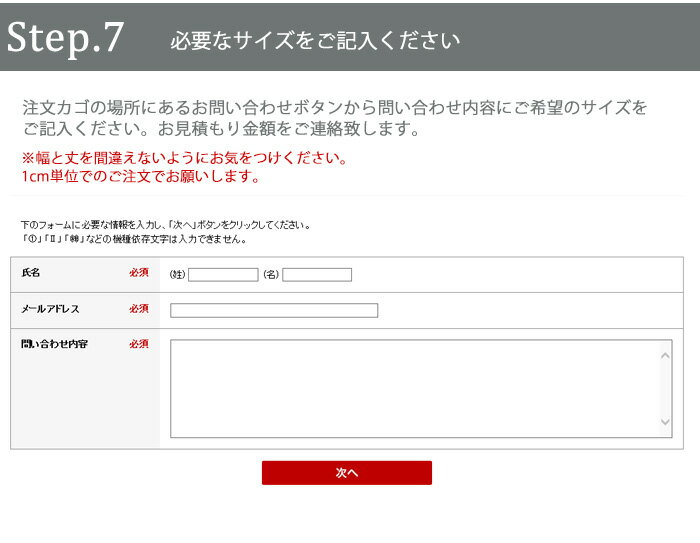Image resolution: width=700 pixels, height=543 pixels.
Task: Click the text area scroll-up arrow
Action: [x=665, y=354]
